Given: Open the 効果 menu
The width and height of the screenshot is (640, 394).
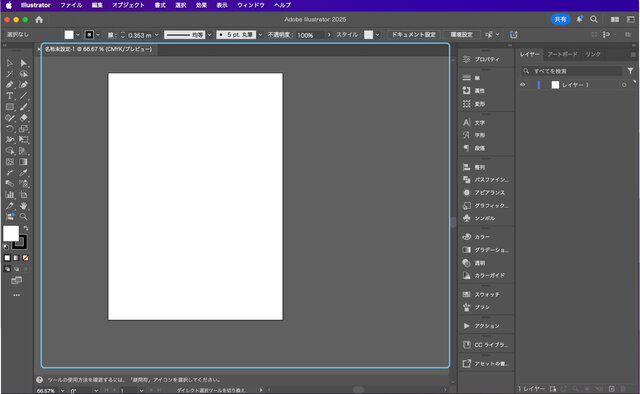Looking at the screenshot, I should (201, 5).
